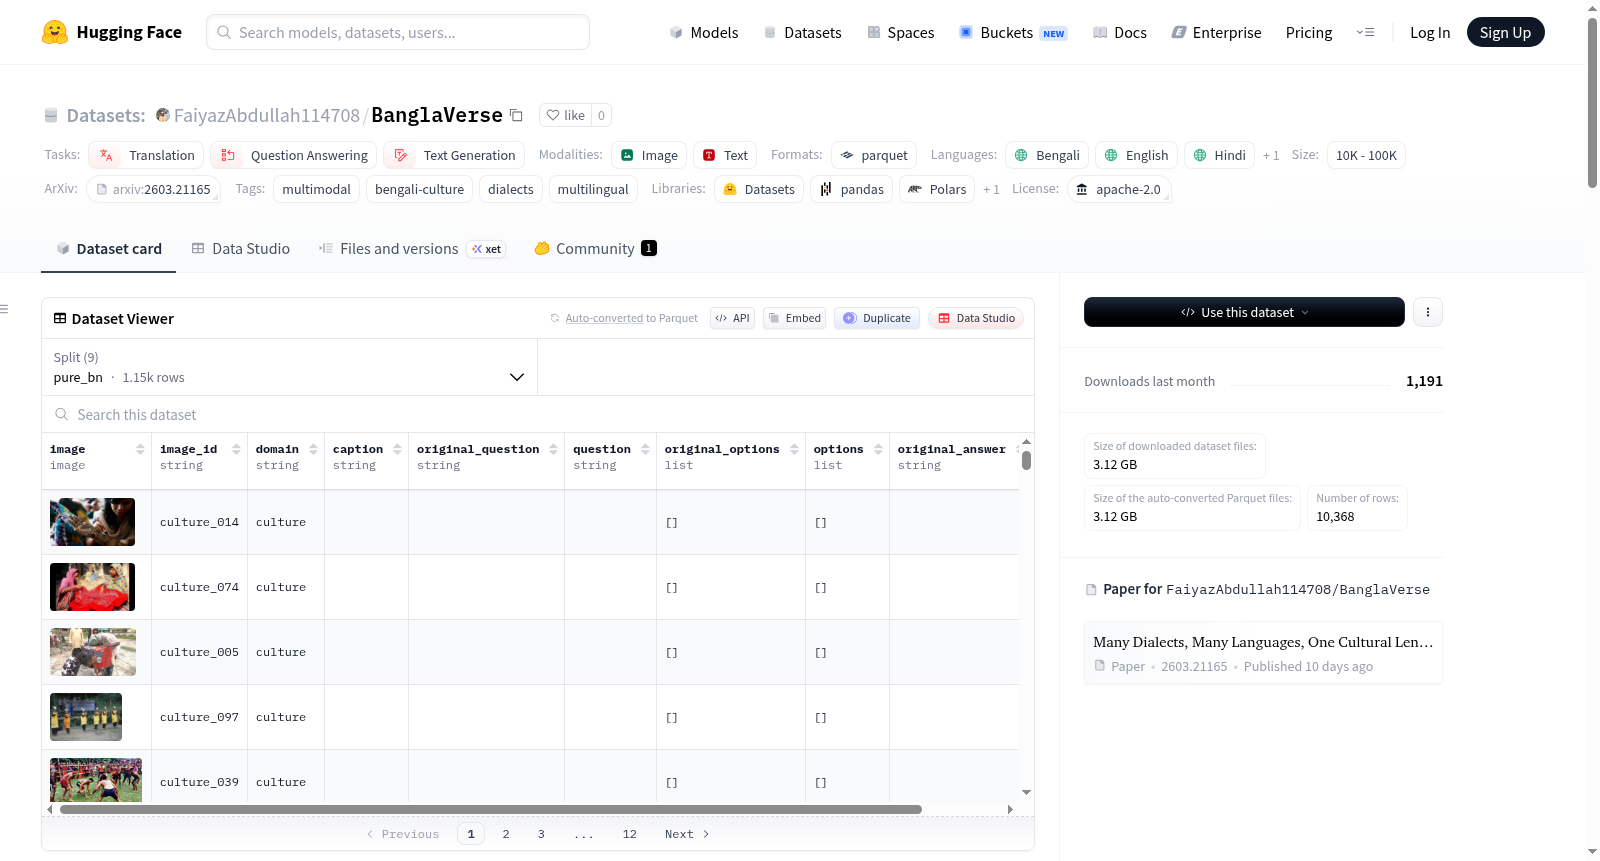Image resolution: width=1600 pixels, height=861 pixels.
Task: Open the three-dot options menu beside Use this dataset
Action: (x=1428, y=312)
